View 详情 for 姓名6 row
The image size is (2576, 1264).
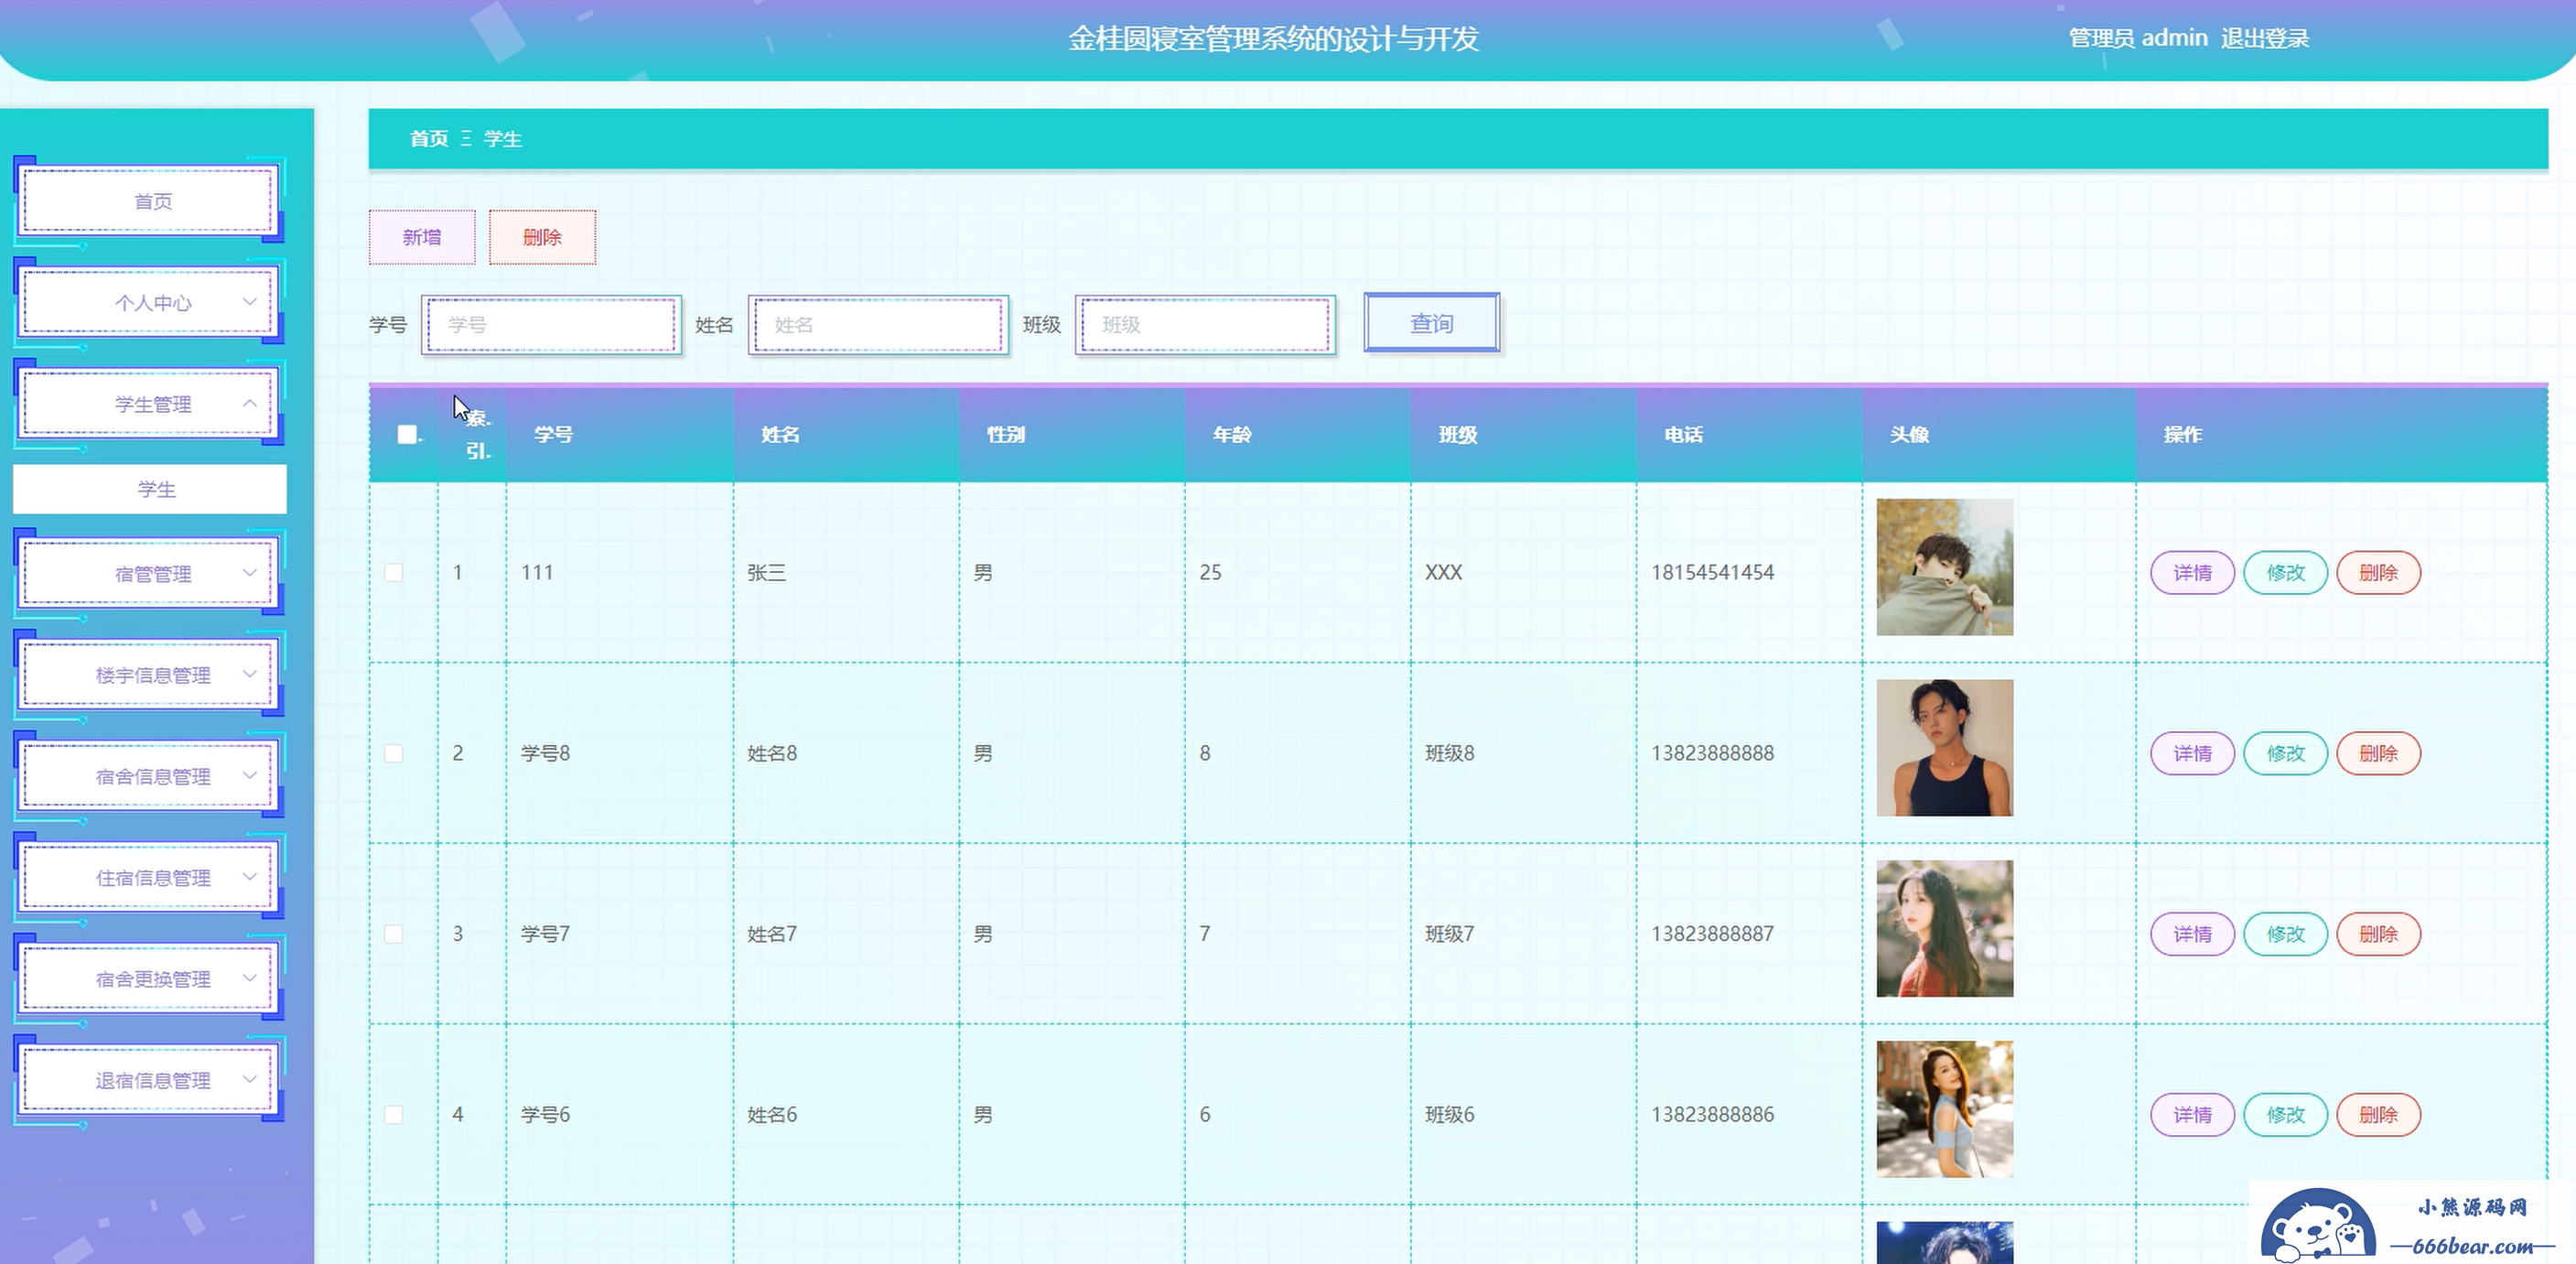[2192, 1115]
